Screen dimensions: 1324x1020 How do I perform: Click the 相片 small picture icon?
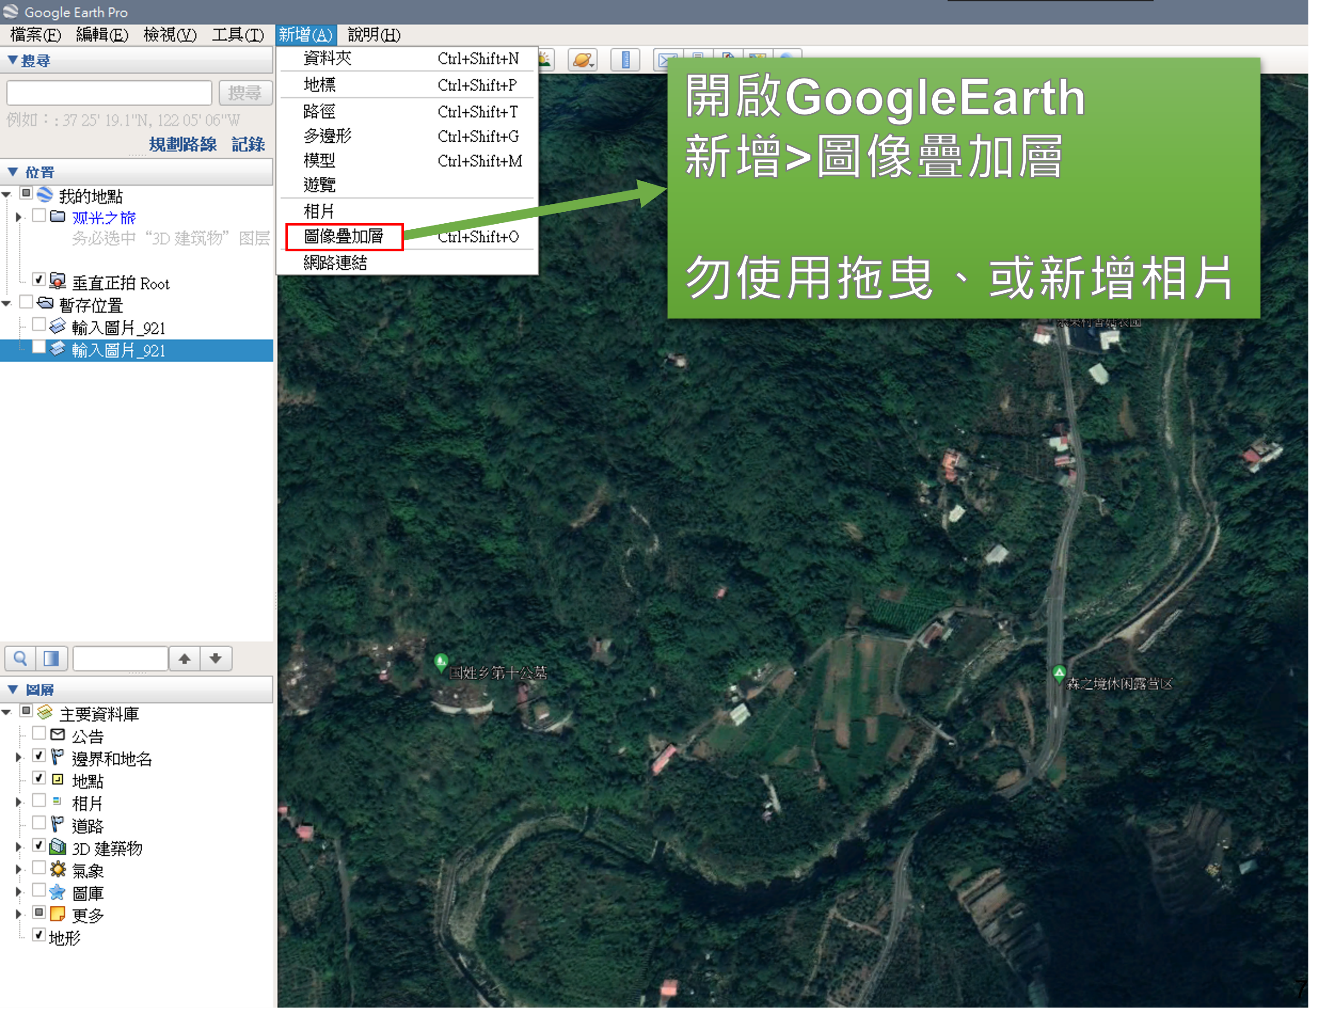point(57,801)
